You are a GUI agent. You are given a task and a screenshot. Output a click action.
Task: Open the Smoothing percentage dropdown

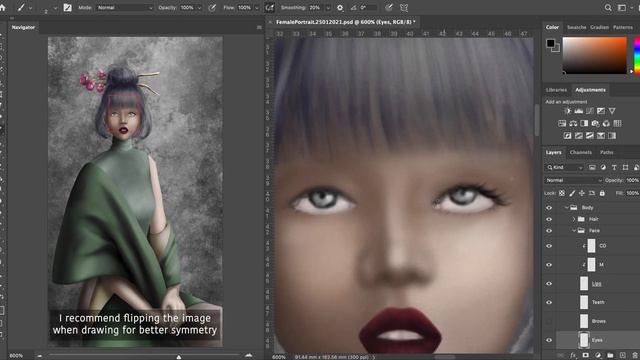[327, 8]
